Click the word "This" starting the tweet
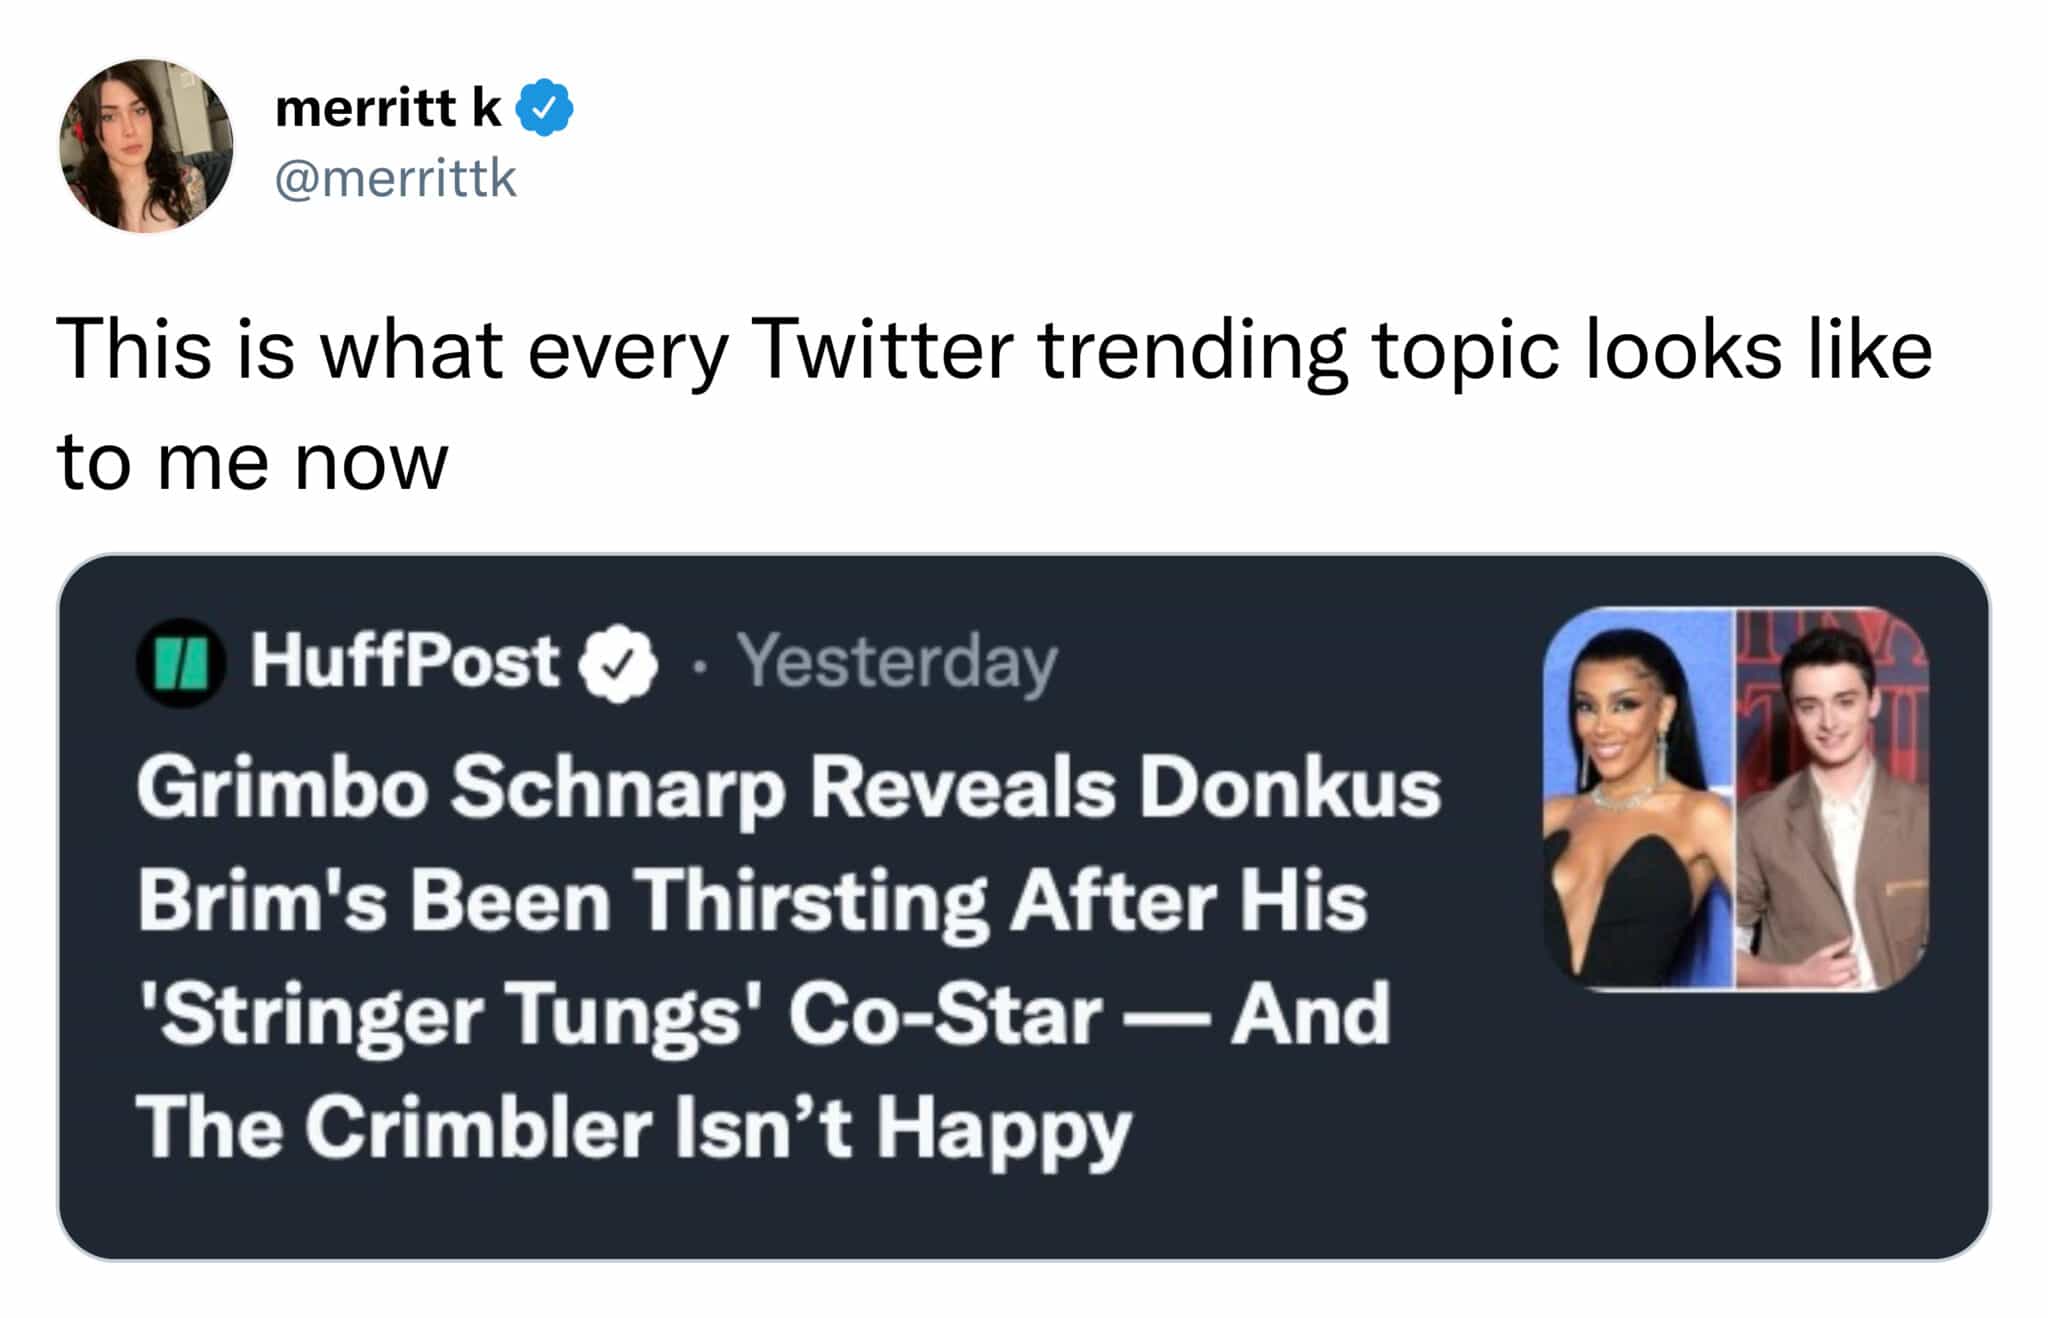The height and width of the screenshot is (1318, 2048). (134, 349)
